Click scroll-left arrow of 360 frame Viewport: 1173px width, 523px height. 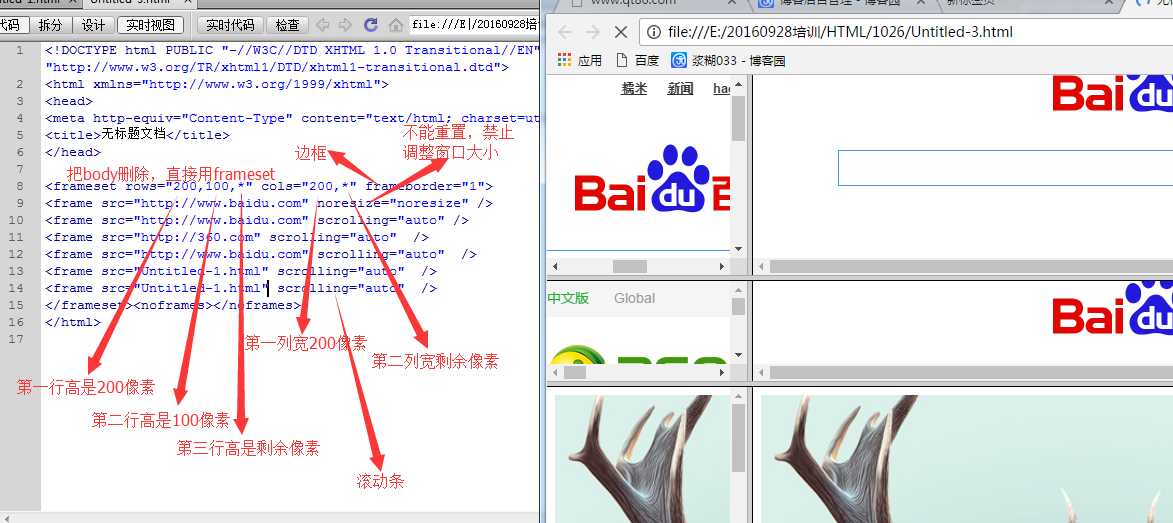[x=554, y=372]
